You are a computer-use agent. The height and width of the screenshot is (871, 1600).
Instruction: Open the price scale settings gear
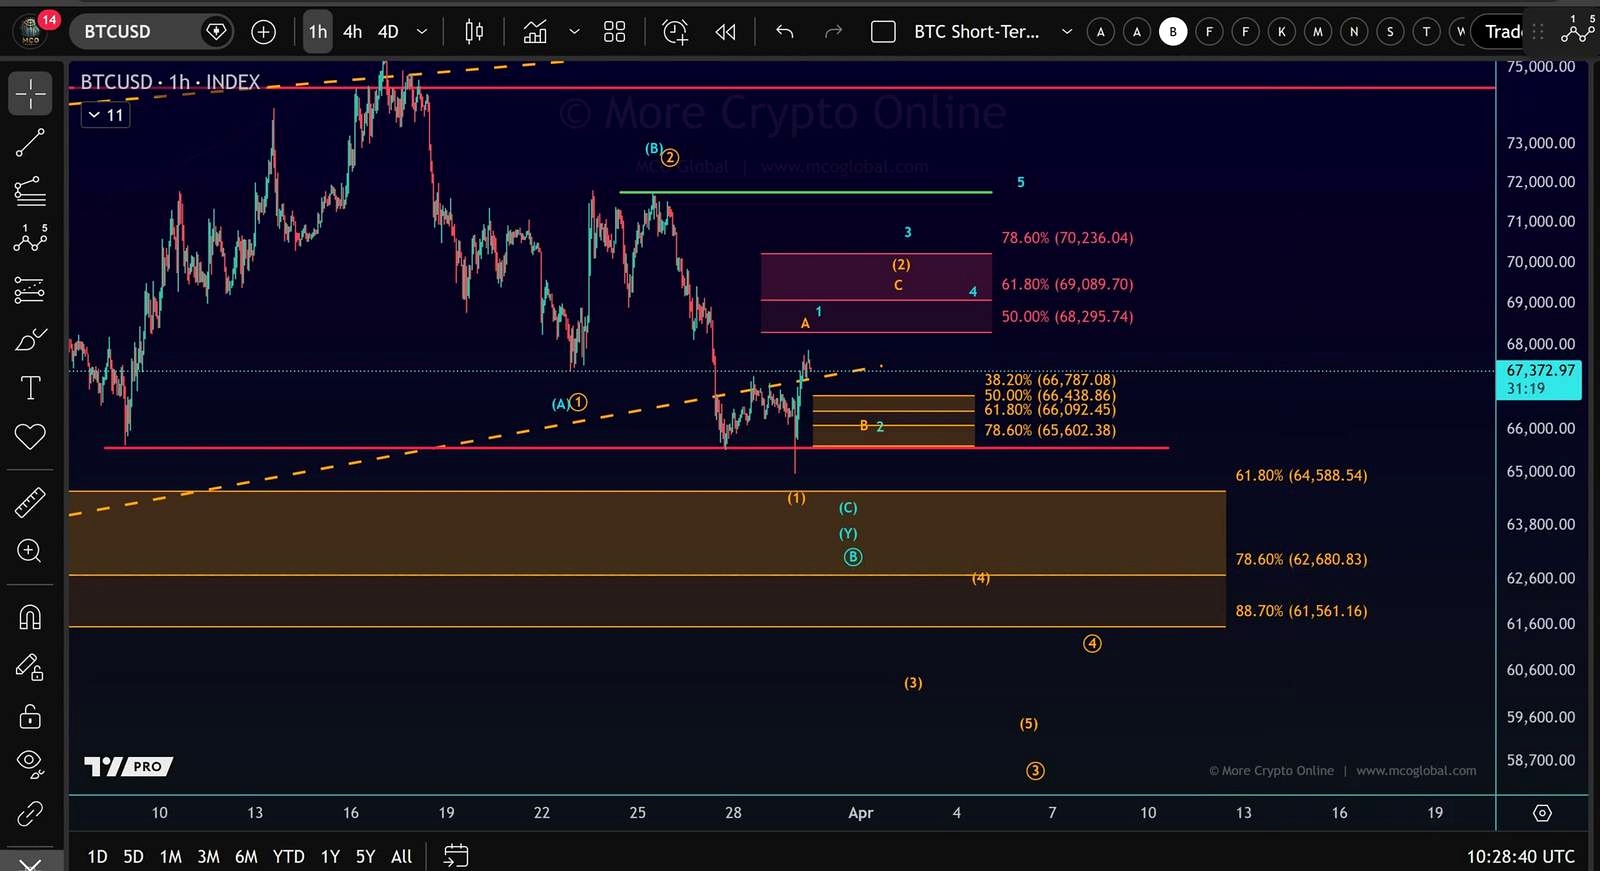(1542, 813)
